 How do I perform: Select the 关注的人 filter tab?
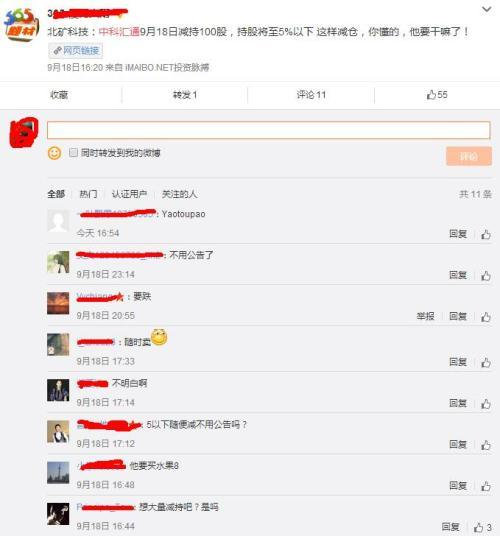179,194
